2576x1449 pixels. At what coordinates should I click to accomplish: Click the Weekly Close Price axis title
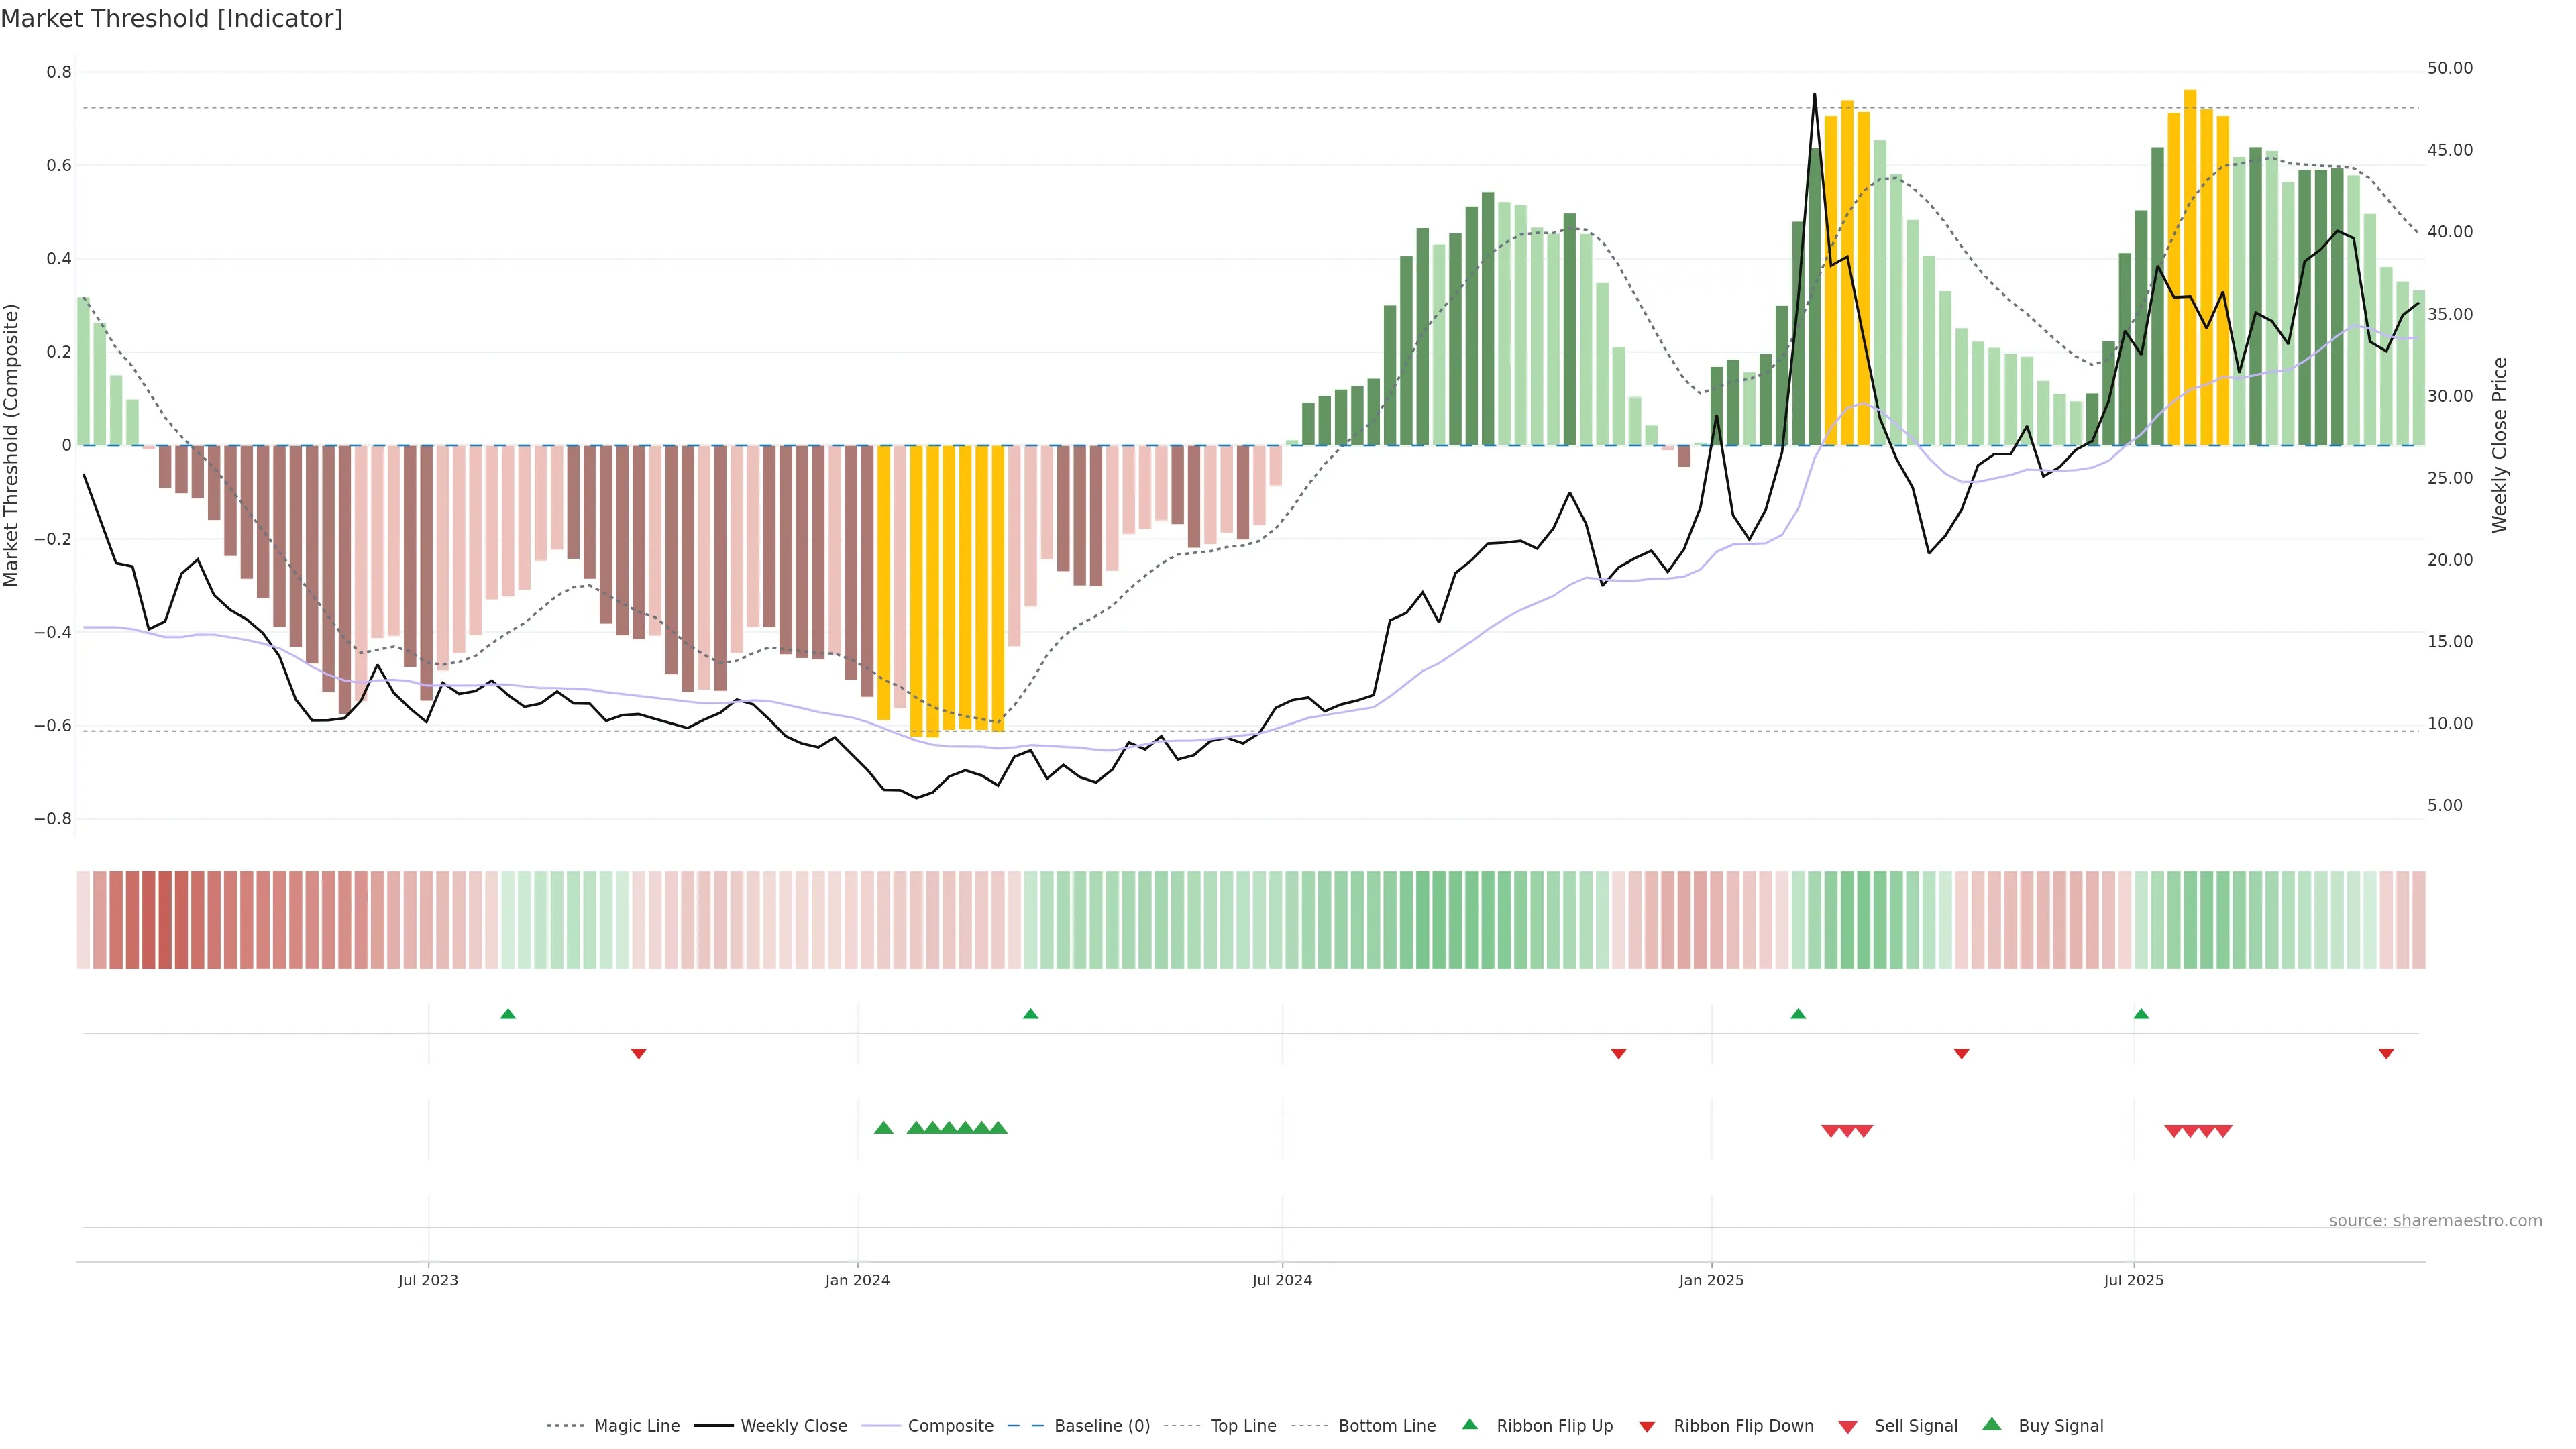tap(2500, 445)
